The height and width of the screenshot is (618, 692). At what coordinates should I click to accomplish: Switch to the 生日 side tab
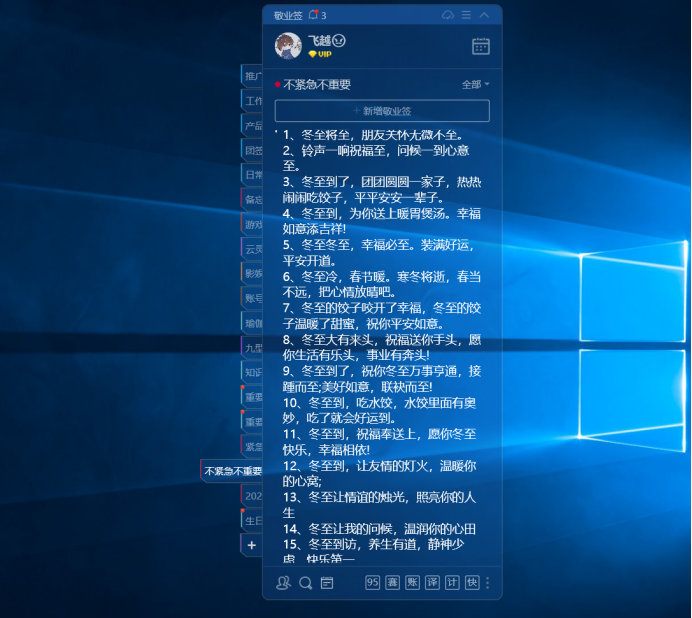[252, 520]
